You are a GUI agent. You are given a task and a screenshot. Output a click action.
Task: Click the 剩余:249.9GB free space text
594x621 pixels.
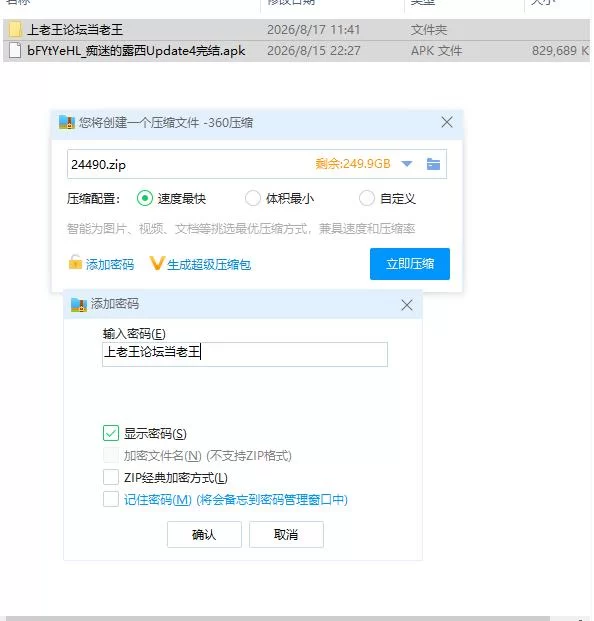tap(353, 164)
